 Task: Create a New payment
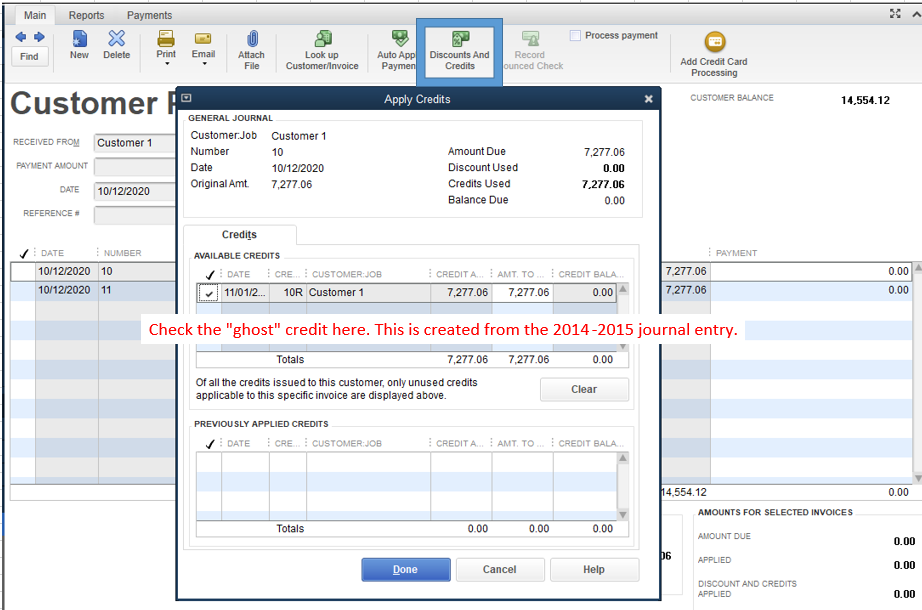click(x=79, y=45)
